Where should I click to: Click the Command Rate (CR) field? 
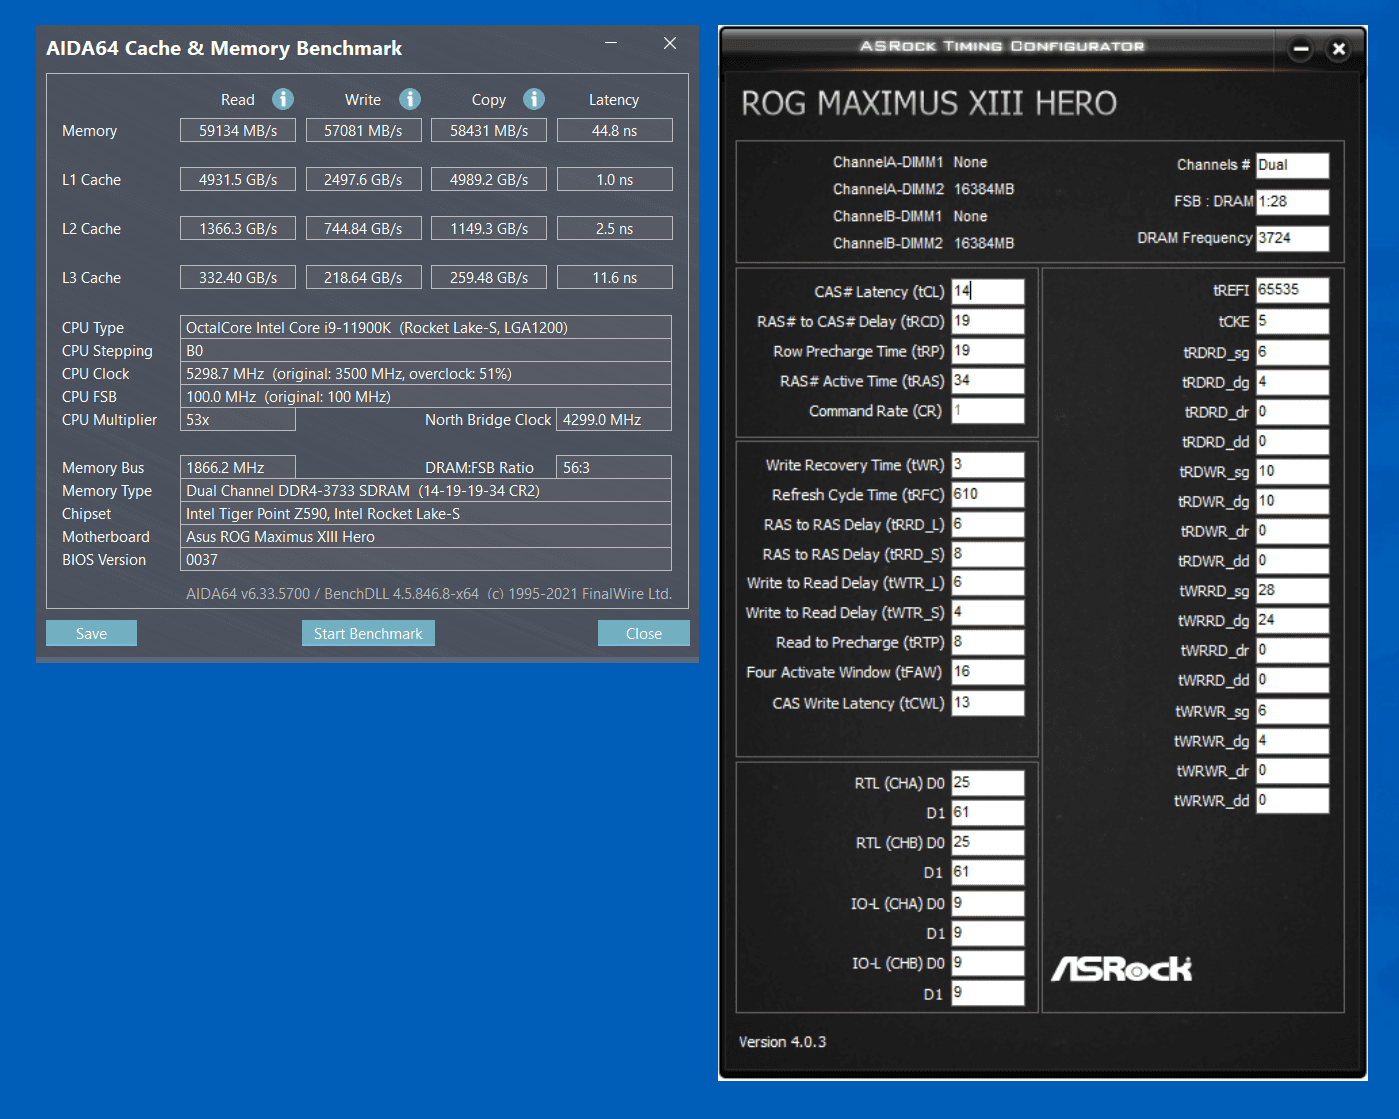[987, 411]
